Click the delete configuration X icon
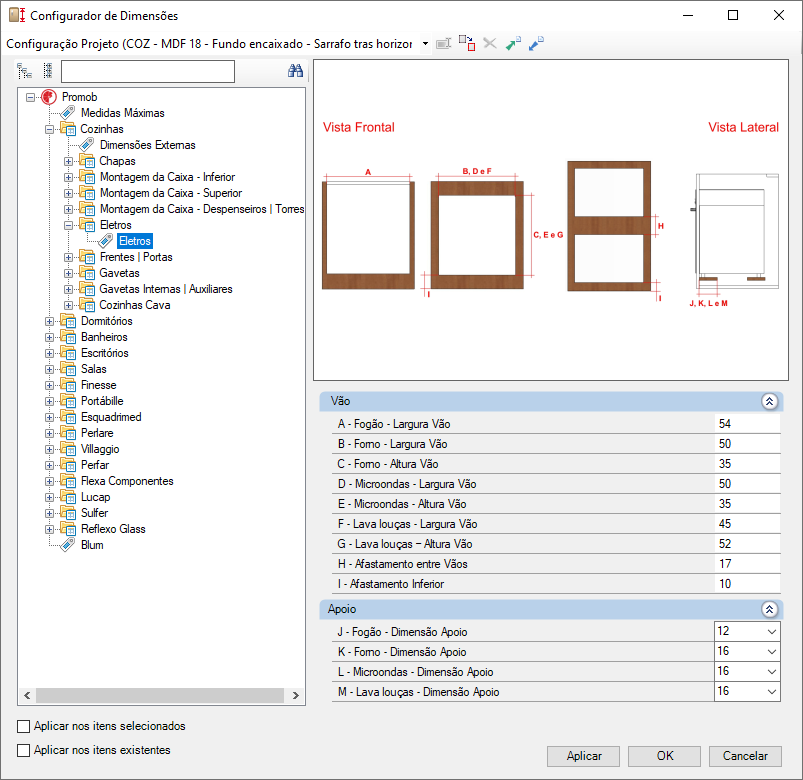The height and width of the screenshot is (780, 803). [490, 44]
